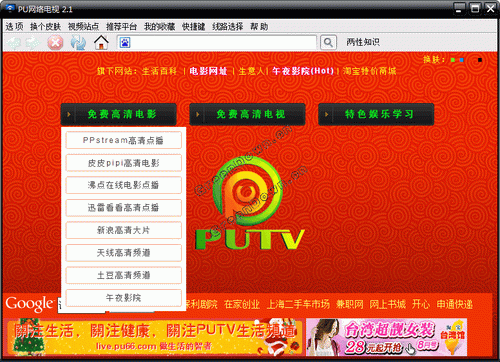The image size is (500, 362).
Task: Click the Google logo at the bottom
Action: click(x=29, y=304)
